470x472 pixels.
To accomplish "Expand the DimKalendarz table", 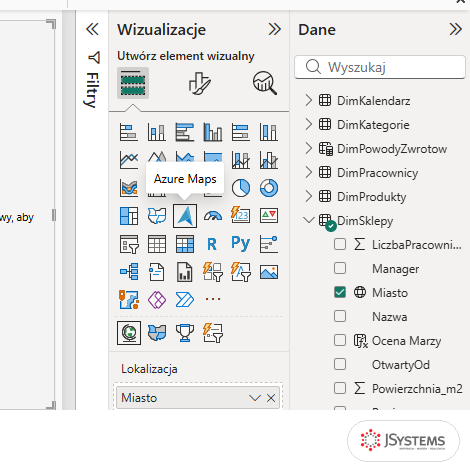I will pos(309,100).
